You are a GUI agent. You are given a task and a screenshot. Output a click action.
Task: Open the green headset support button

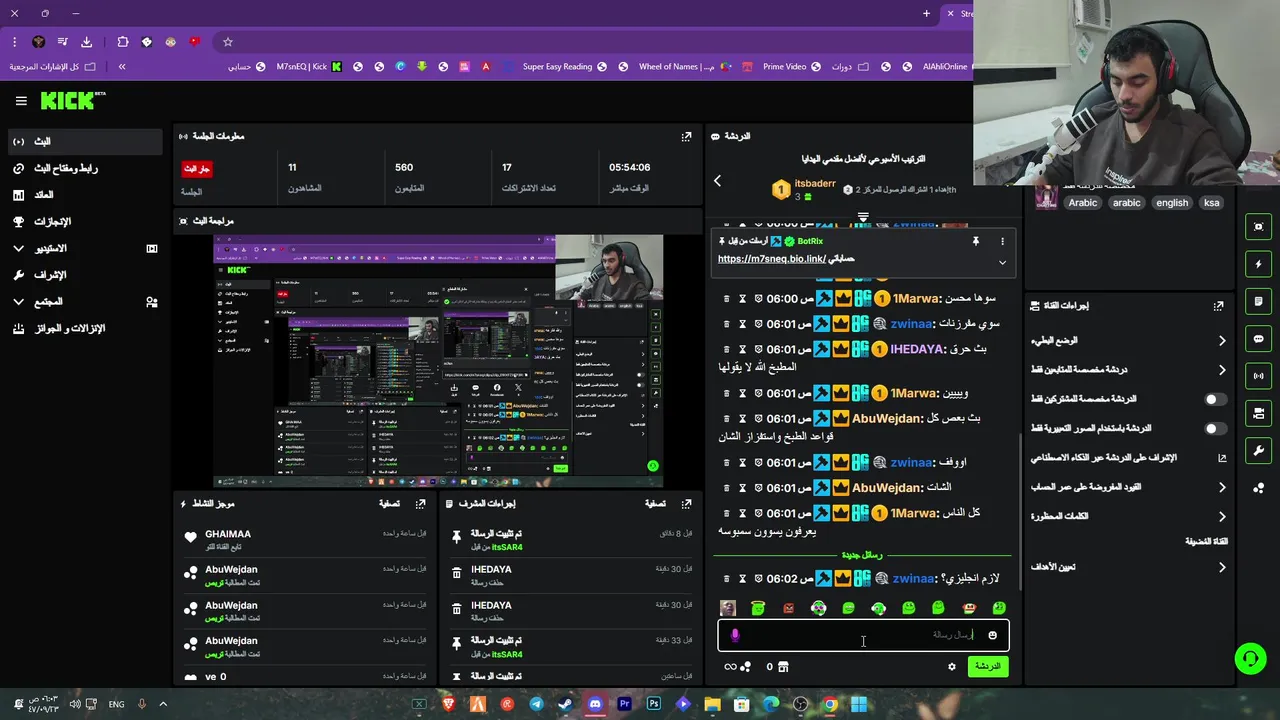point(1250,658)
